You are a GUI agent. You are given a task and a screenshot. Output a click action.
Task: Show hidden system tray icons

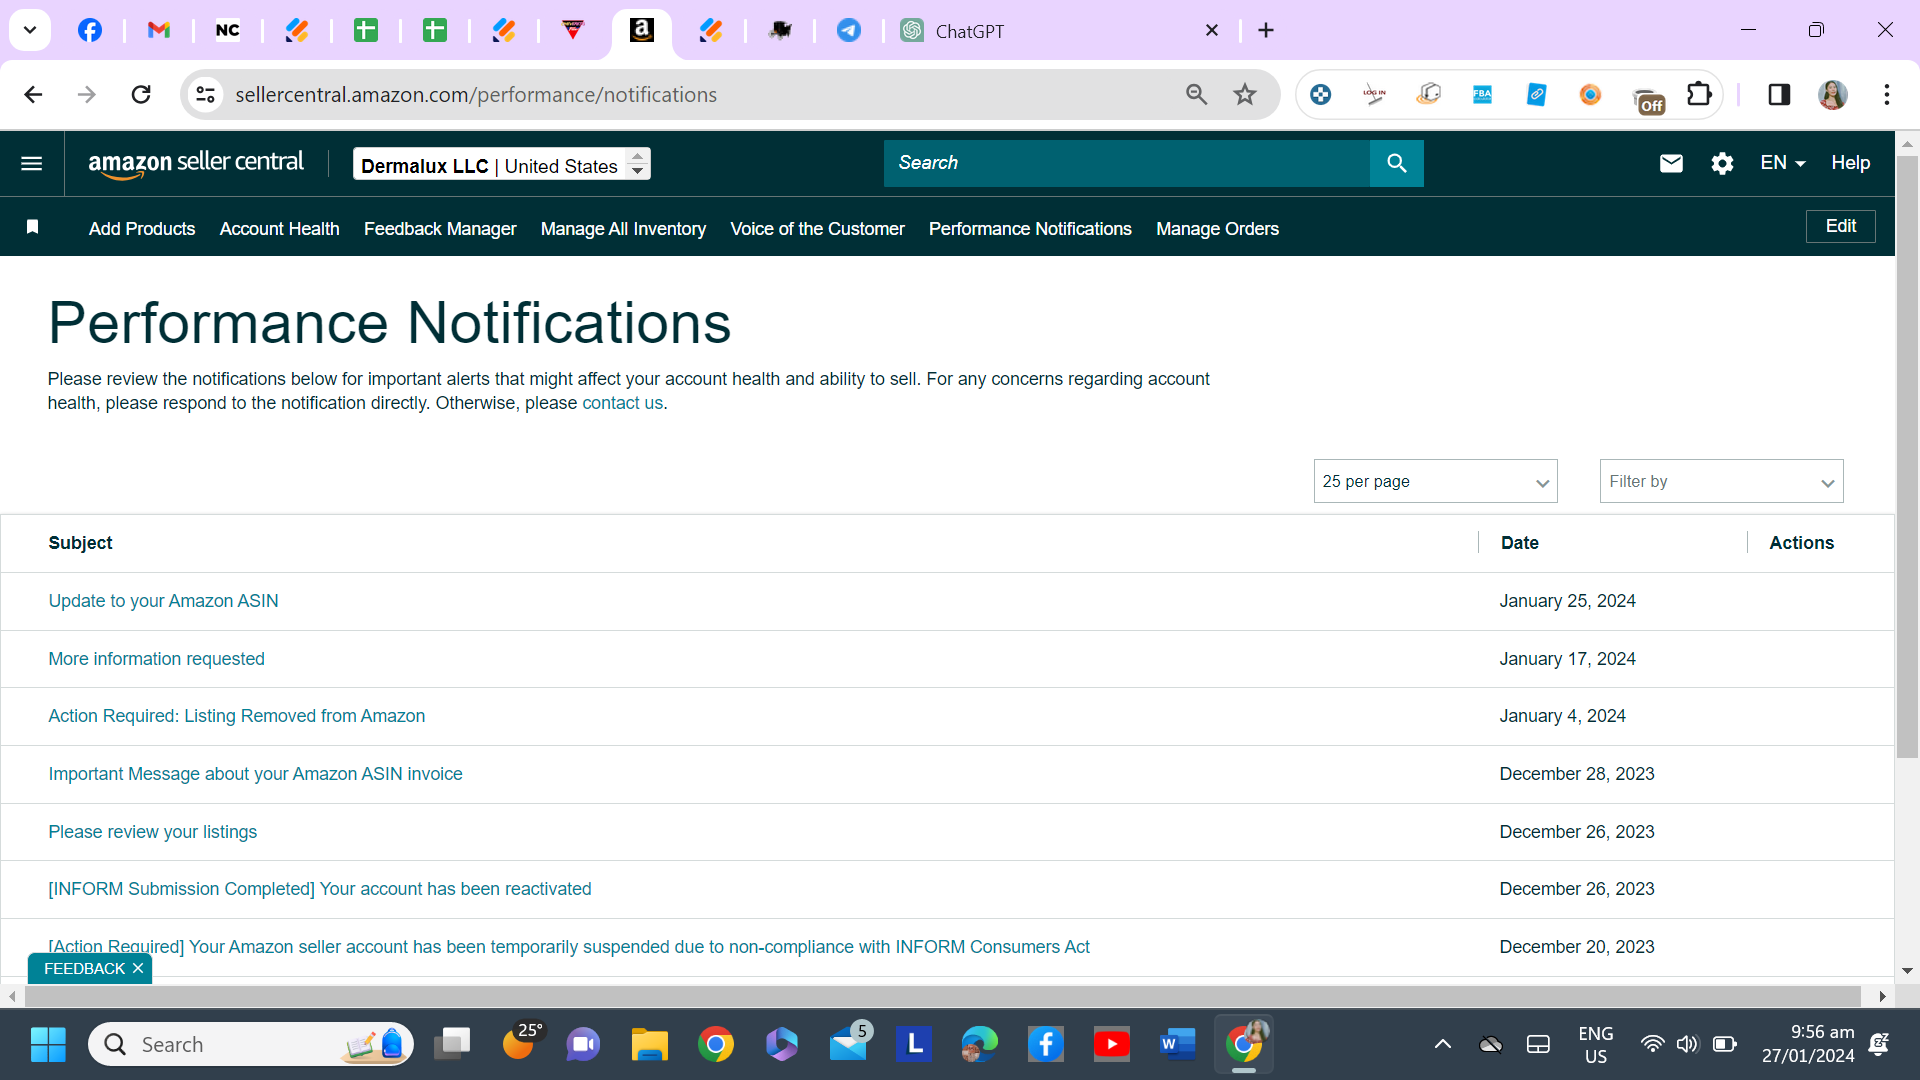coord(1443,1045)
